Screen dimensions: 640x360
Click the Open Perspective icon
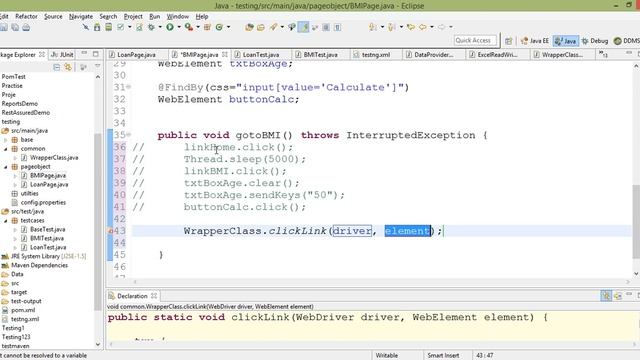coord(509,41)
